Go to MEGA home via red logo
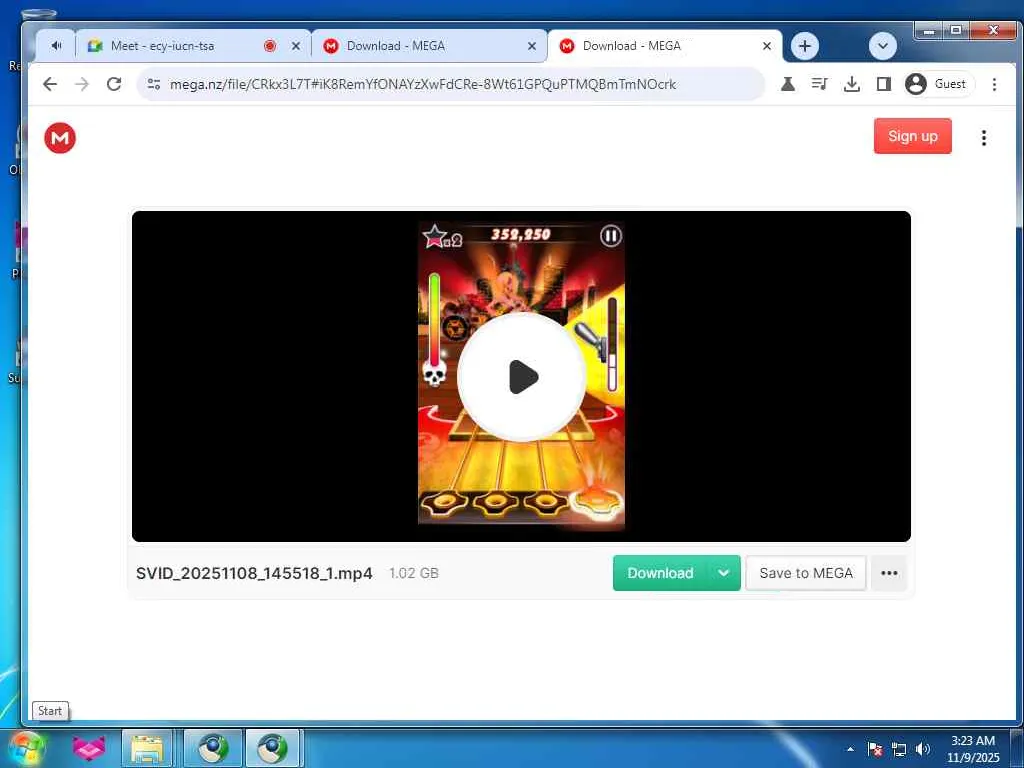Screen dimensions: 1024x768 60,138
